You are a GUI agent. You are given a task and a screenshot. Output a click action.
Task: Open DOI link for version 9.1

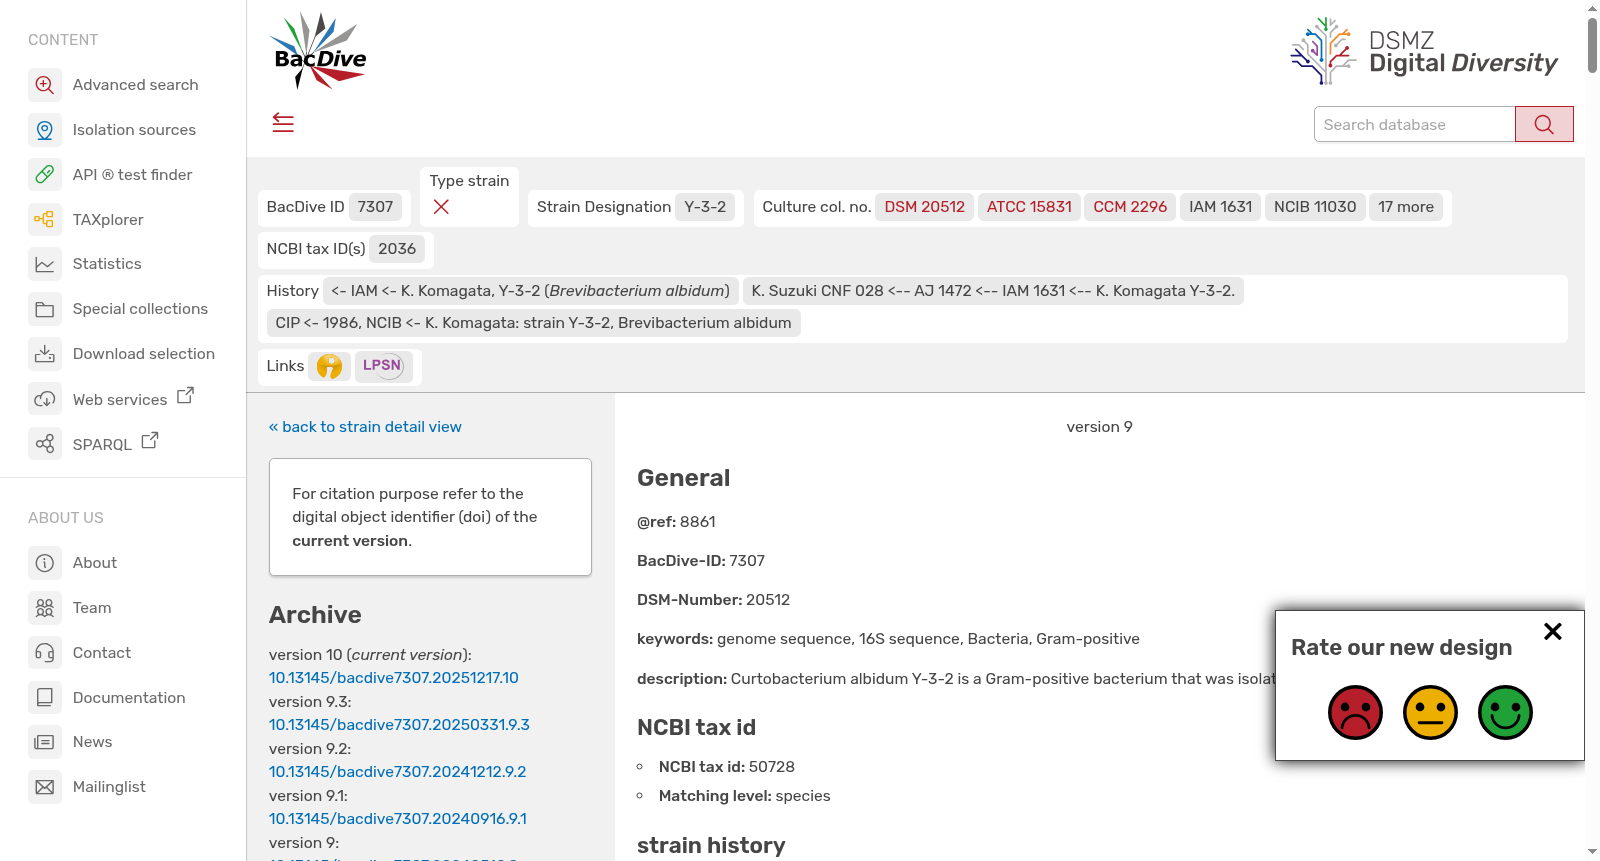(x=397, y=819)
